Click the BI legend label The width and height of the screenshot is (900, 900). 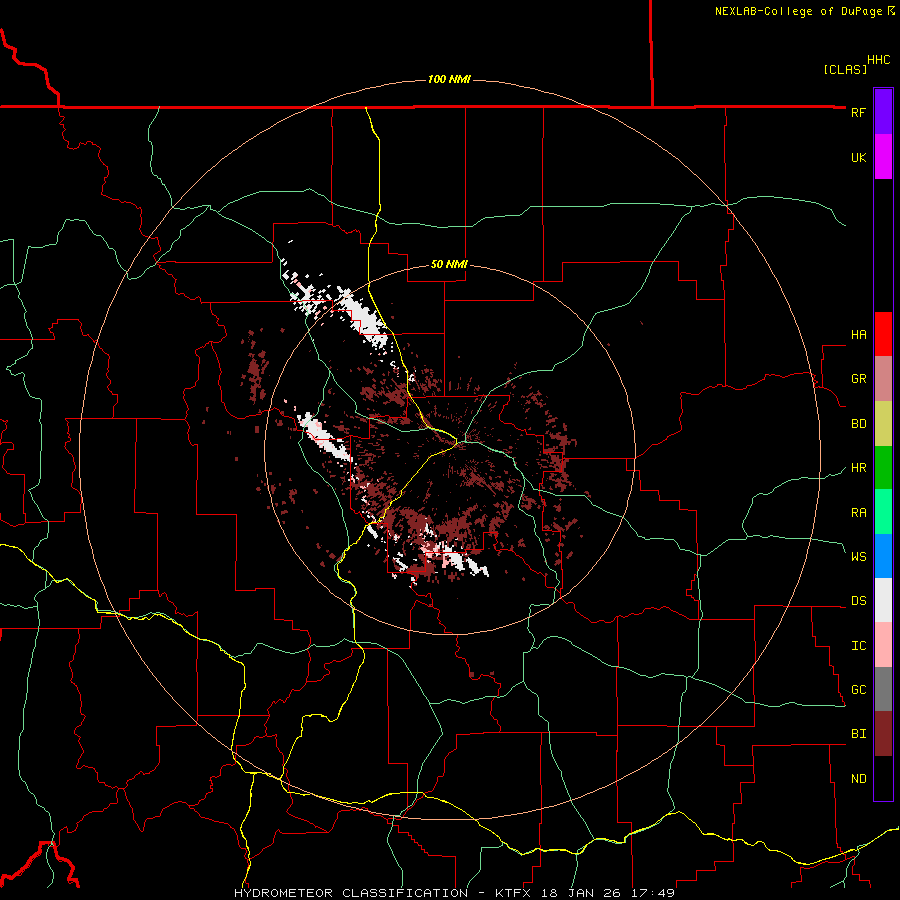point(858,734)
